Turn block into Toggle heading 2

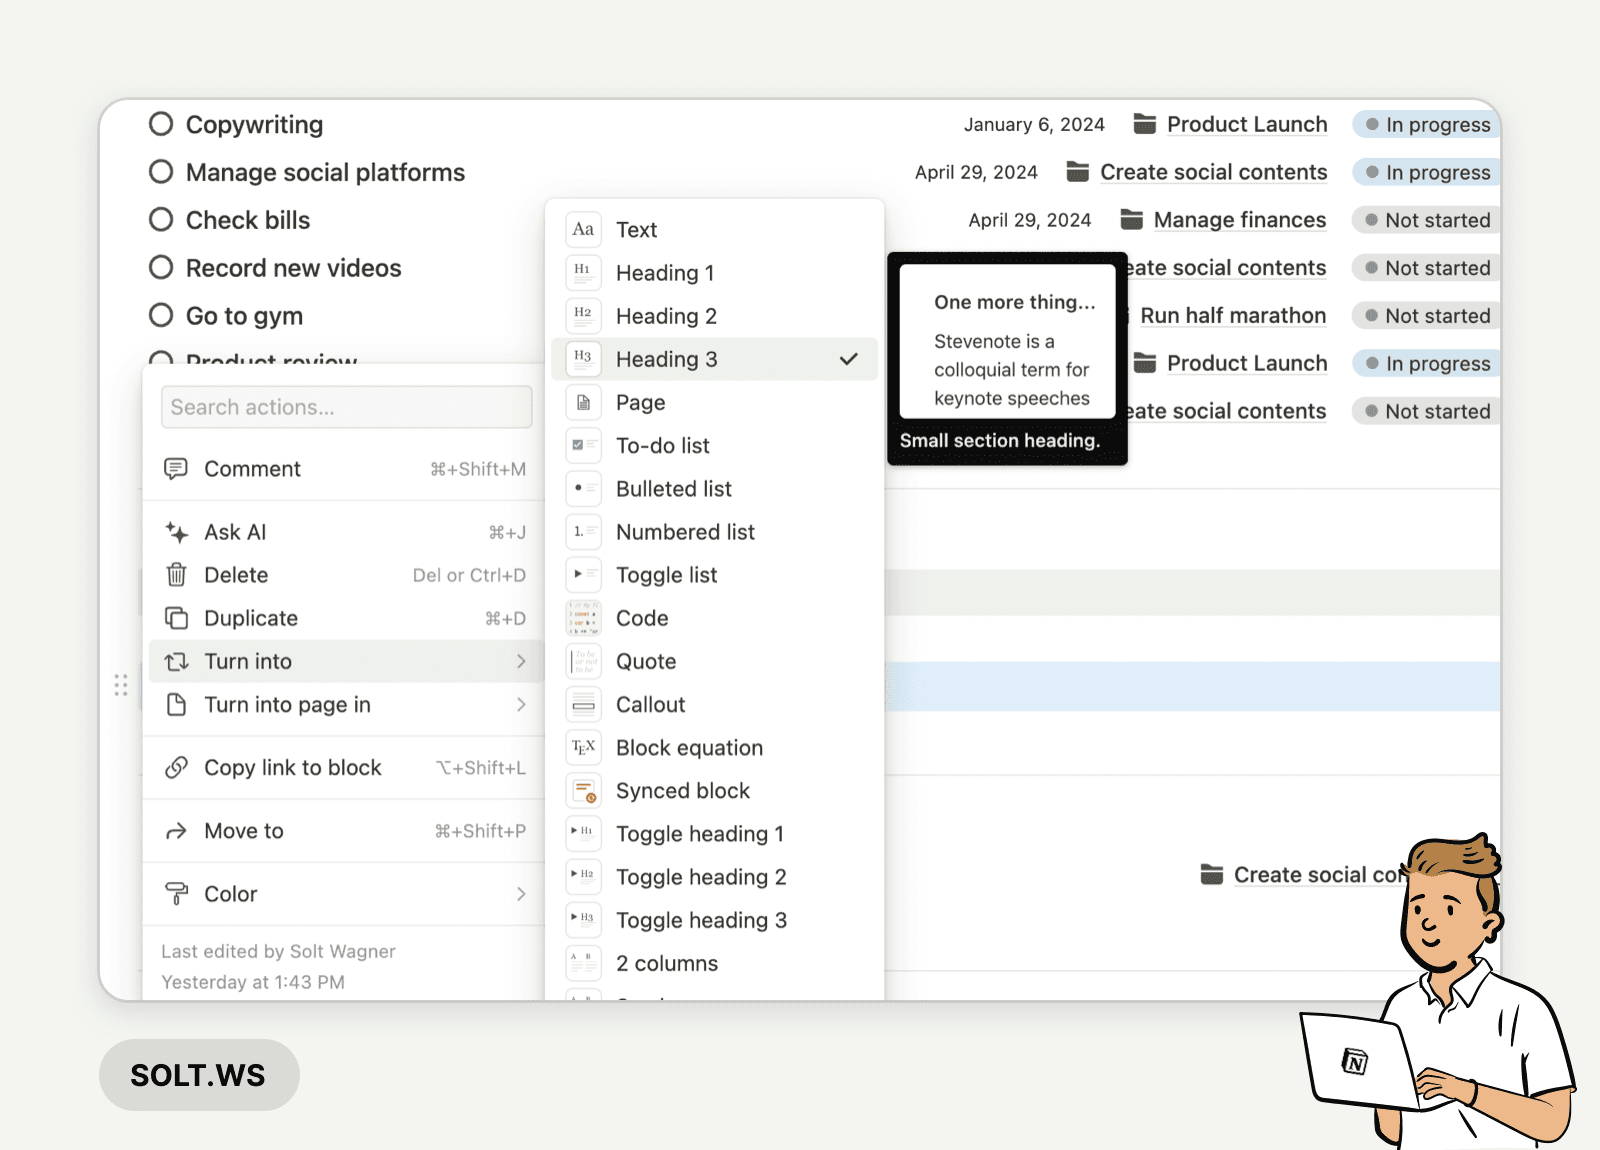(715, 876)
